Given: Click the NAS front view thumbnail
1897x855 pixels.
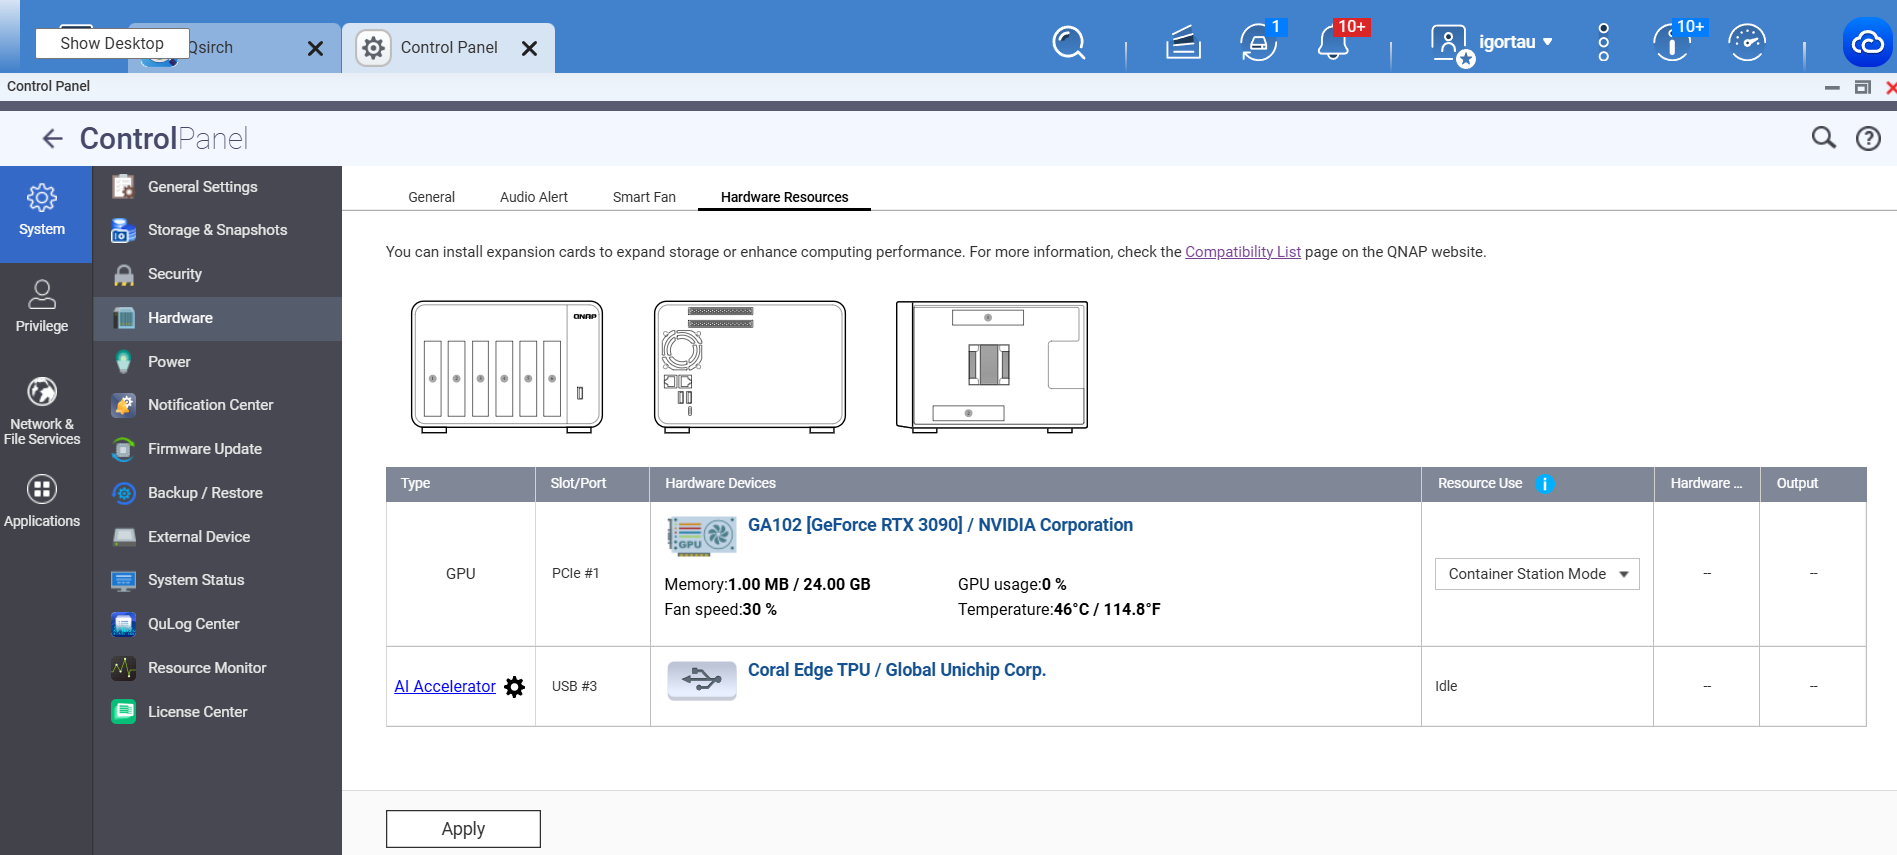Looking at the screenshot, I should [x=507, y=367].
